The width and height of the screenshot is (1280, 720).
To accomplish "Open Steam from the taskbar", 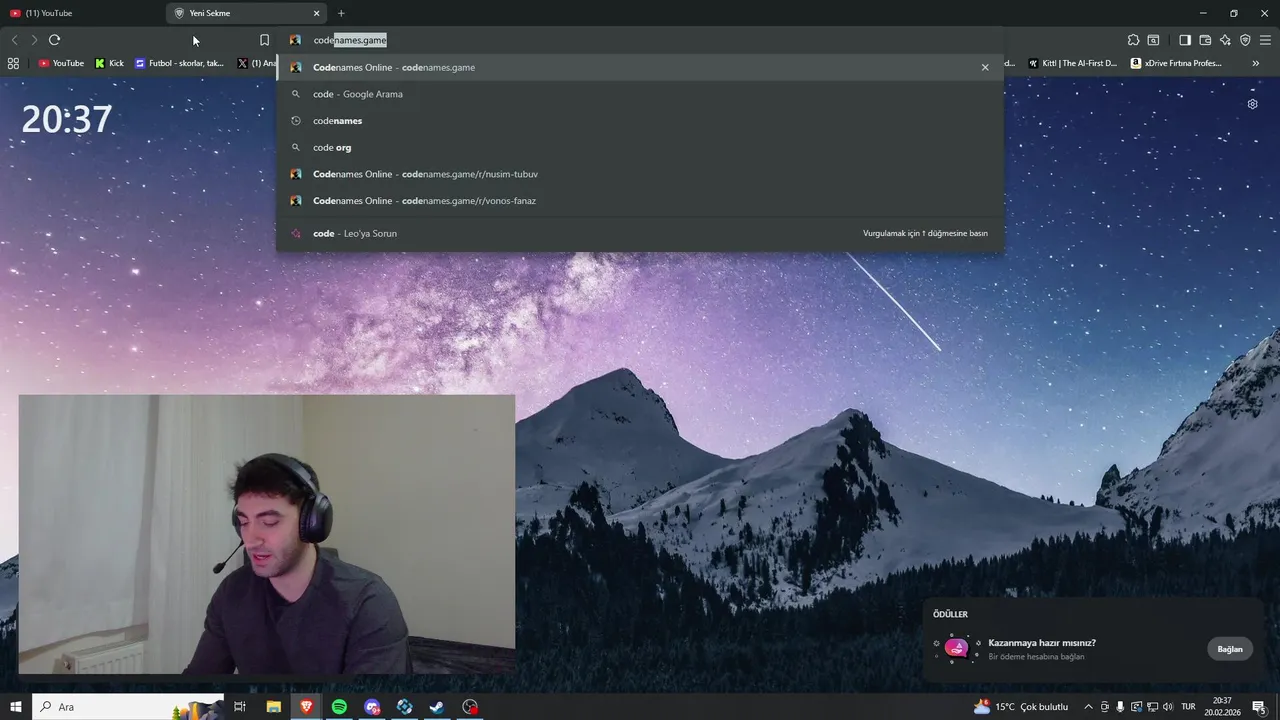I will tap(437, 707).
